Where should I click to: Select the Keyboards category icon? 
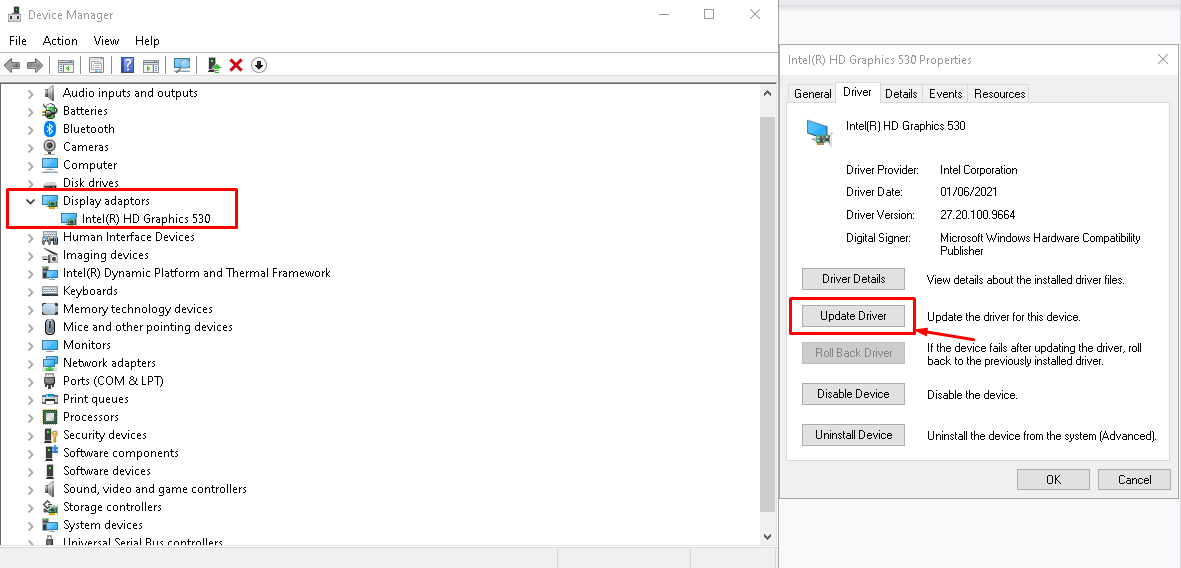tap(50, 291)
